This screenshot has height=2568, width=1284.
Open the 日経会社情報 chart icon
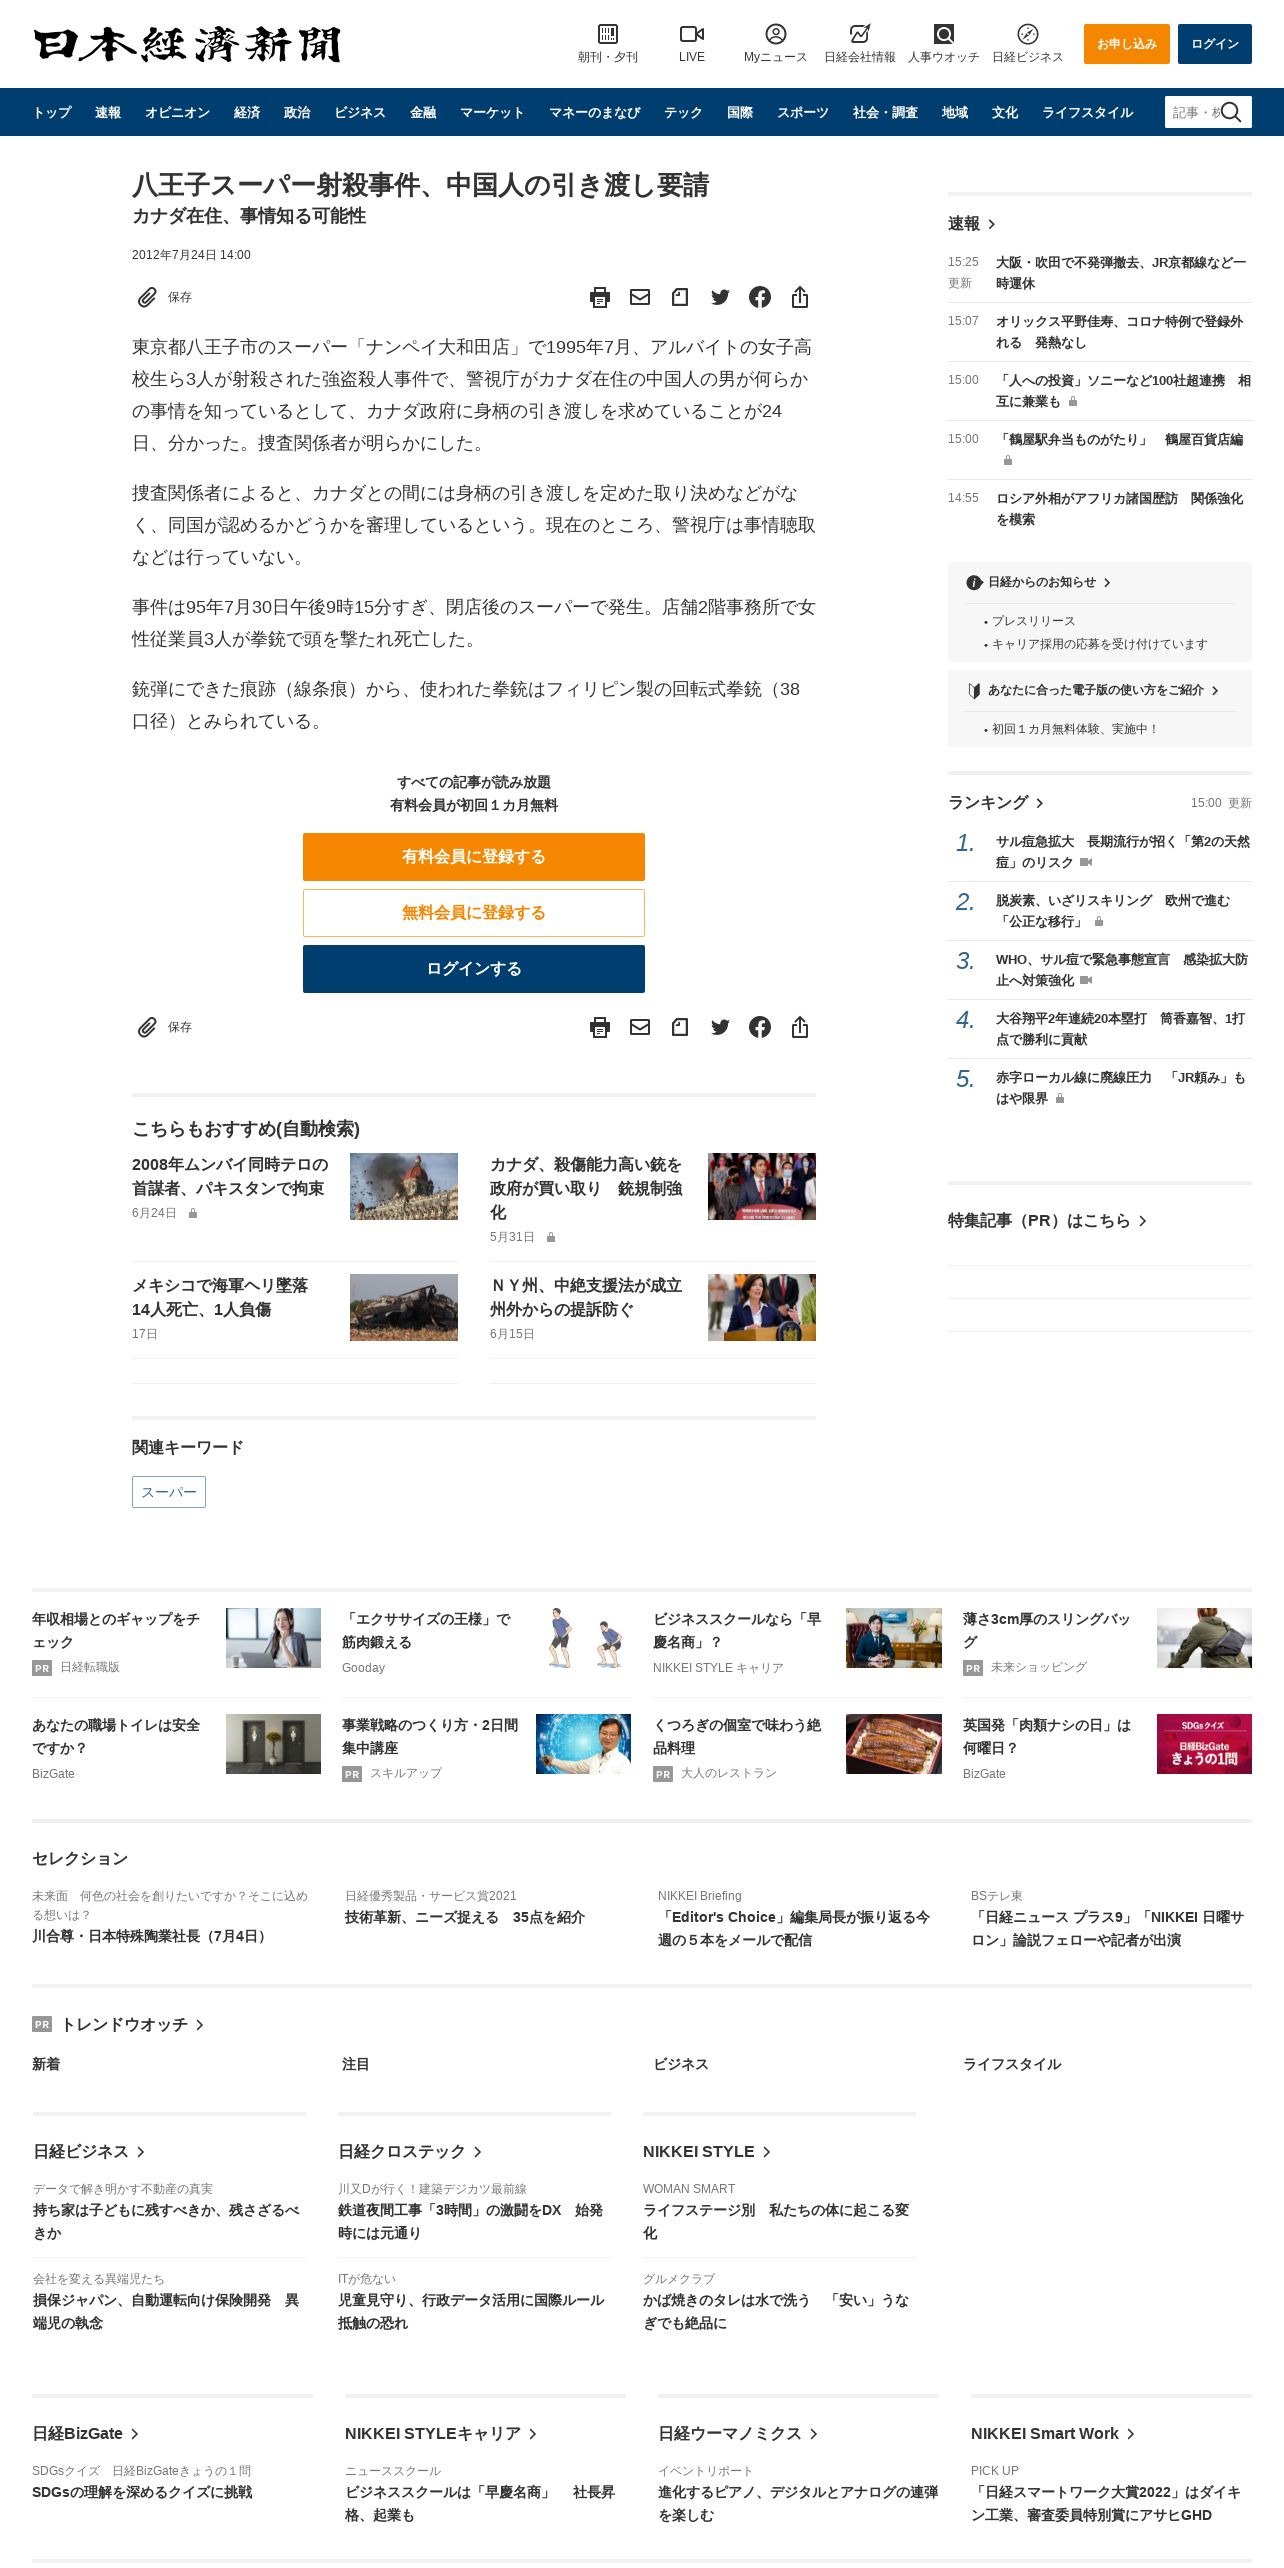pos(859,34)
